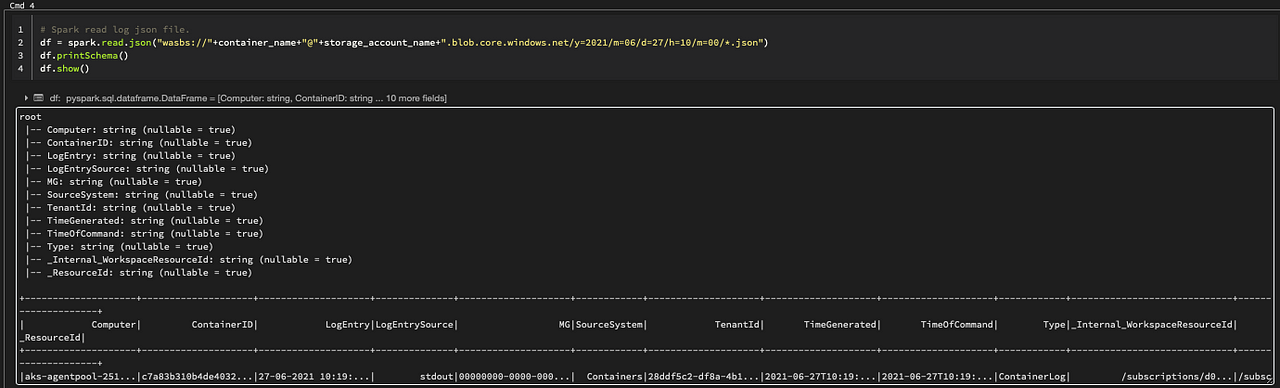The image size is (1280, 388).
Task: Click the df.show() code line
Action: 66,69
